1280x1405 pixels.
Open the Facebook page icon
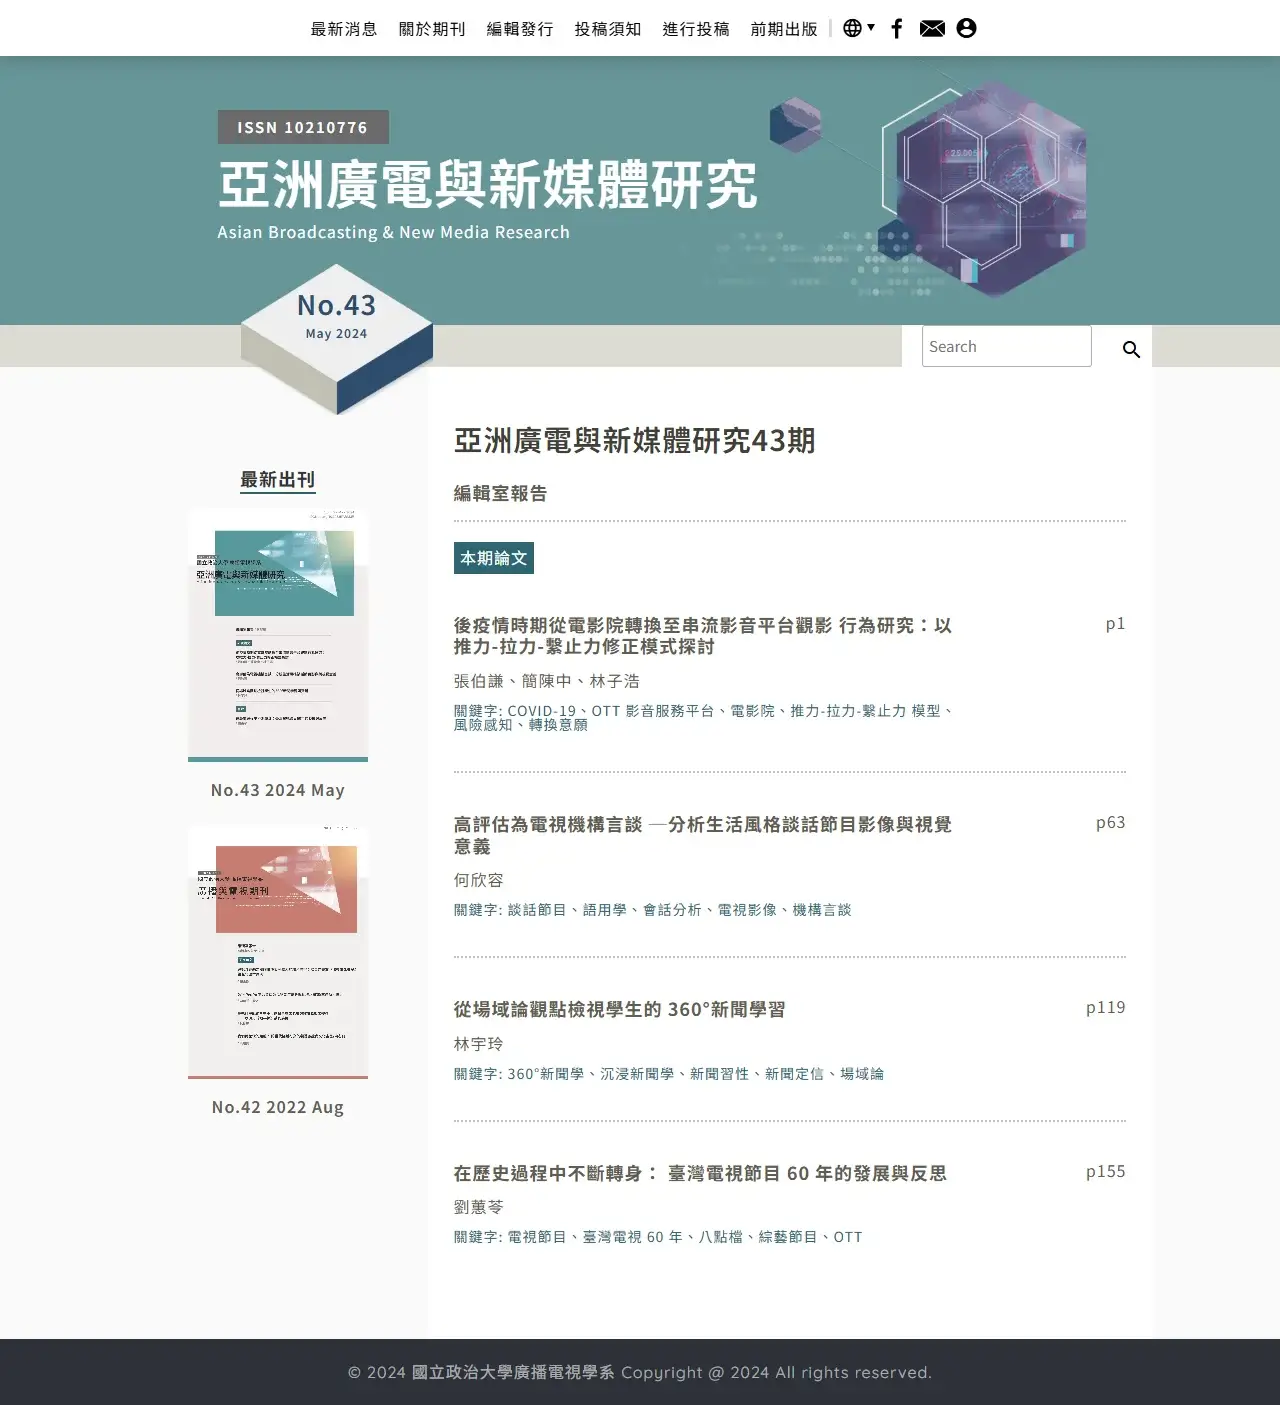[x=897, y=28]
